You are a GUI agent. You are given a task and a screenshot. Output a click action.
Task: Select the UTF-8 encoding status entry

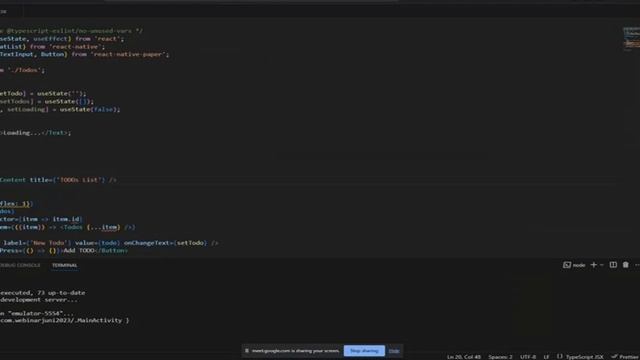point(528,357)
